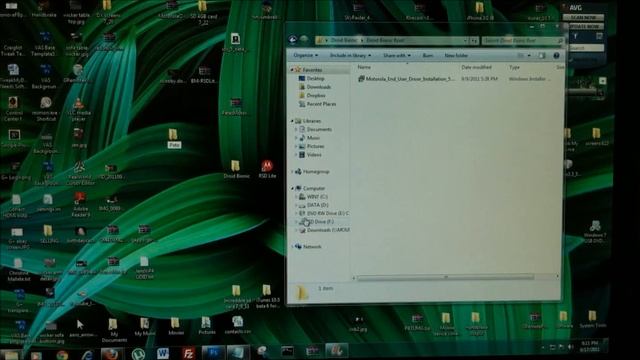Select the RSD Lite desktop shortcut
The height and width of the screenshot is (360, 640).
[x=267, y=169]
